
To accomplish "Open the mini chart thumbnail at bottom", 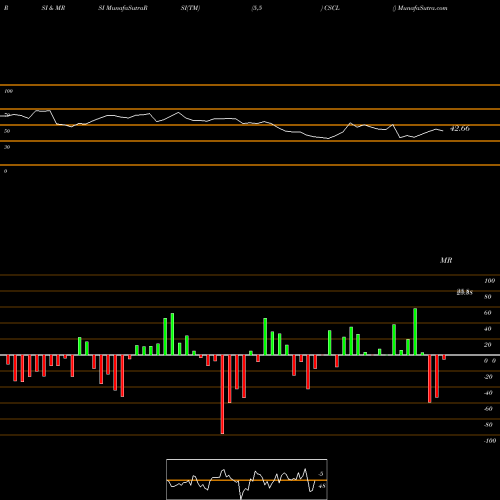I will pyautogui.click(x=247, y=479).
